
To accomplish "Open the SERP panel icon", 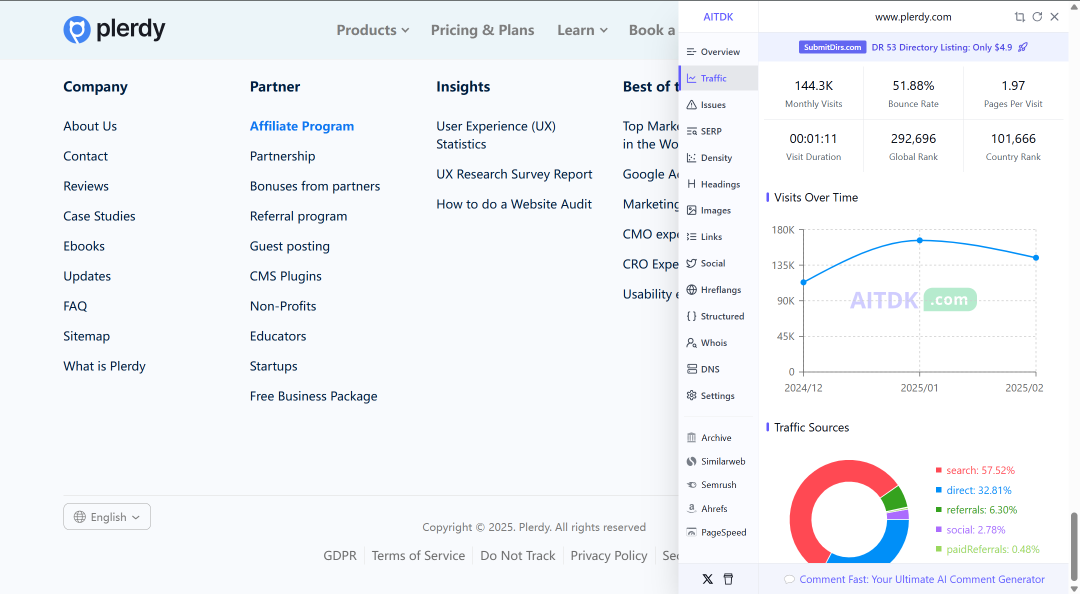I will [692, 131].
